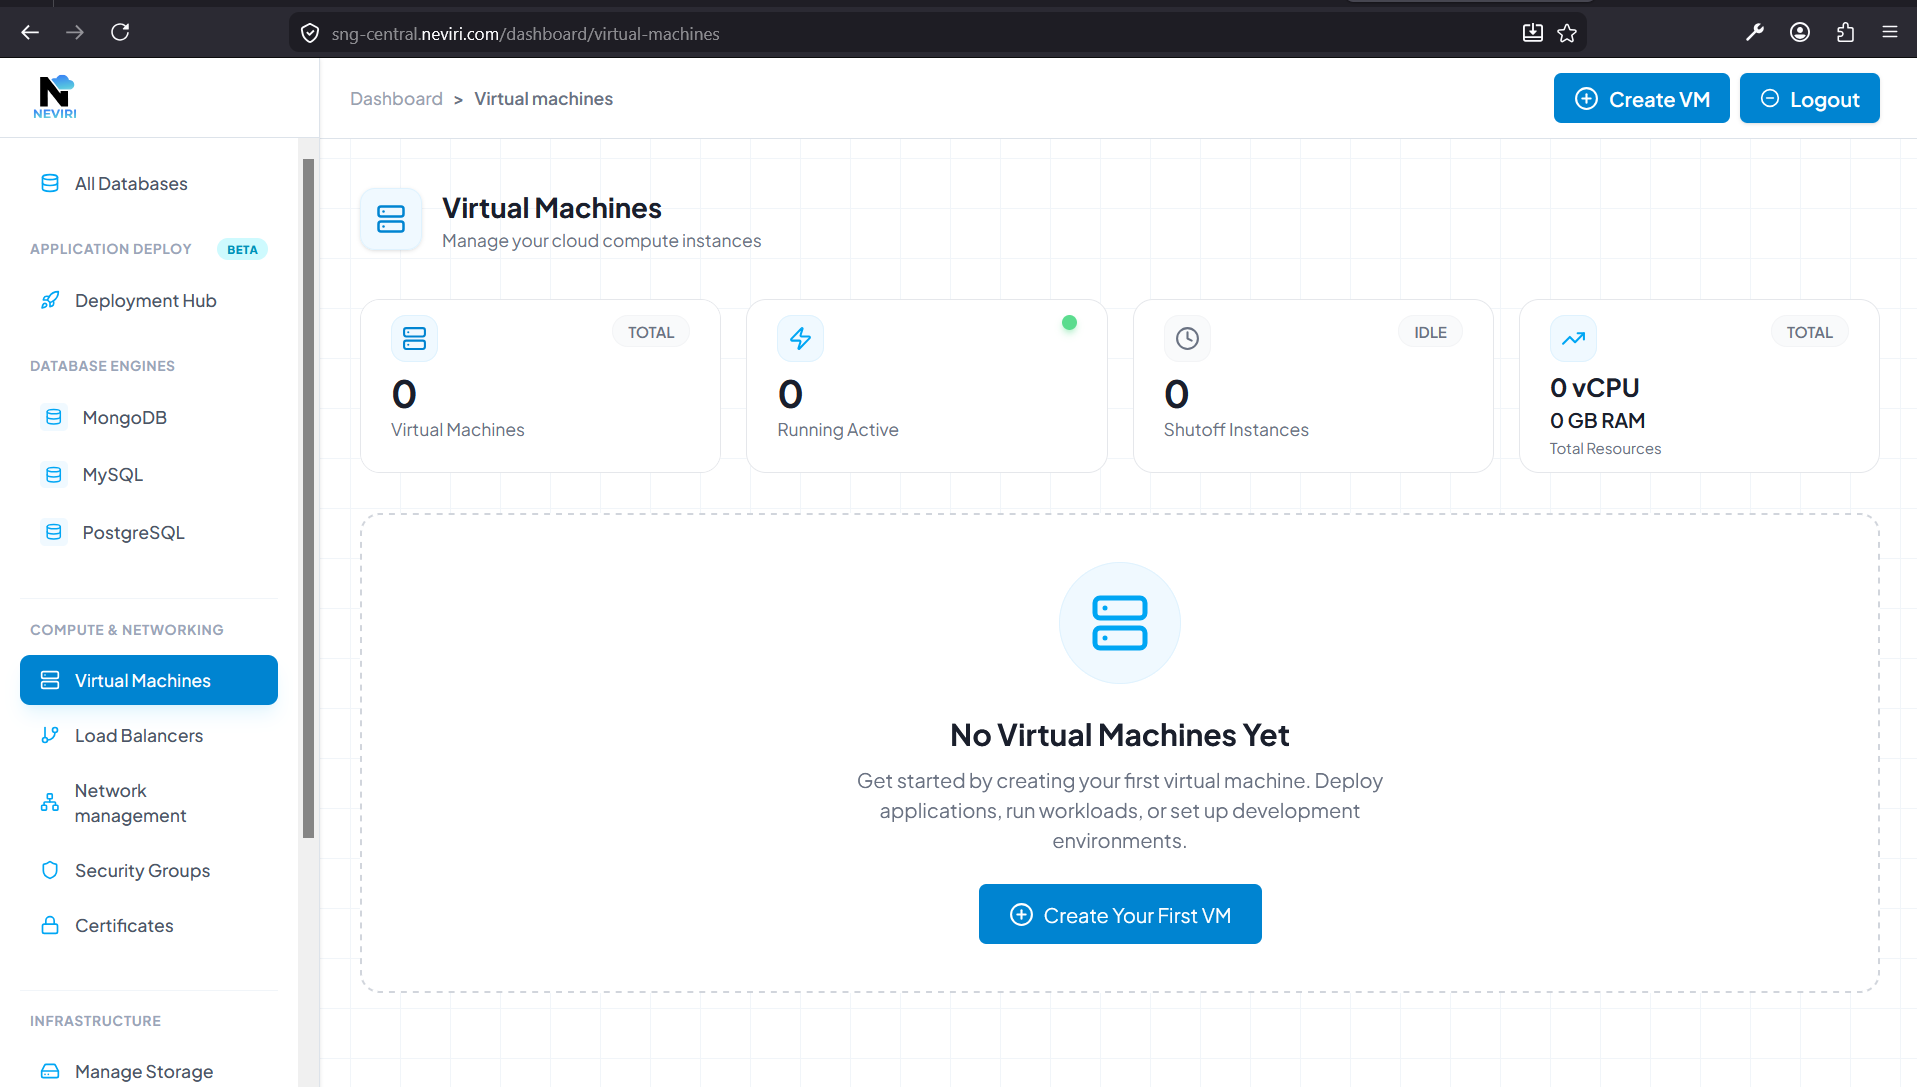Click the "No Virtual Machines Yet" heading
The height and width of the screenshot is (1087, 1917).
point(1119,735)
